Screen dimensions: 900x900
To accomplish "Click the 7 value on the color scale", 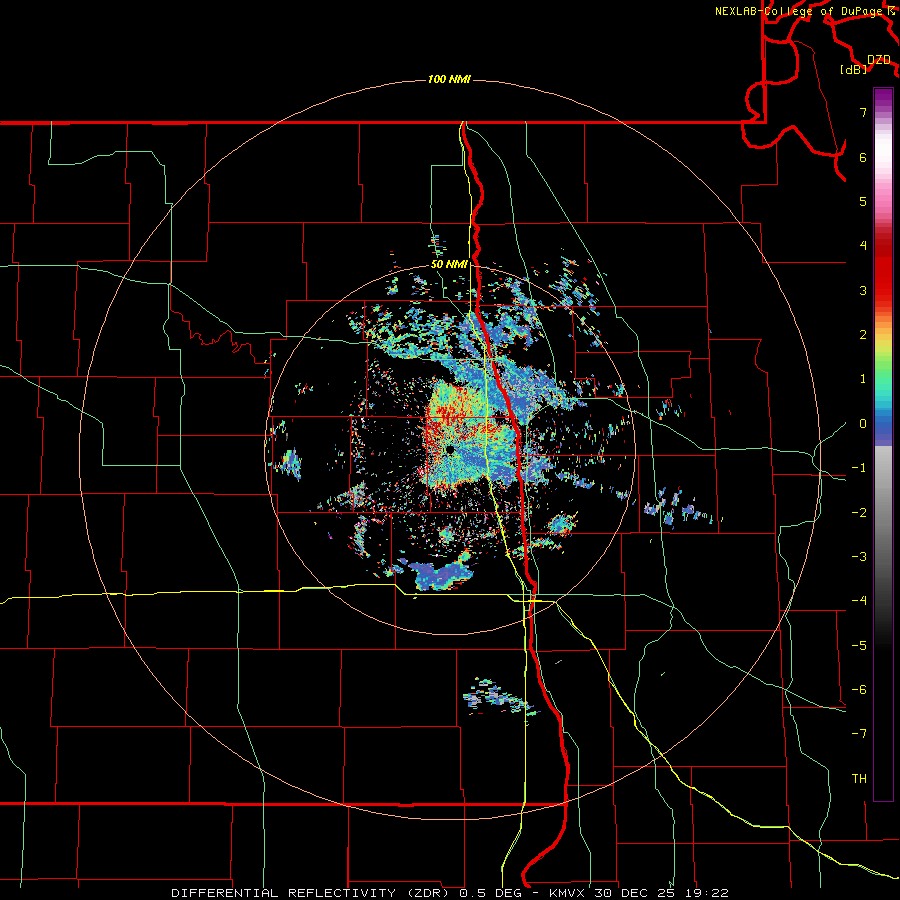I will click(863, 112).
